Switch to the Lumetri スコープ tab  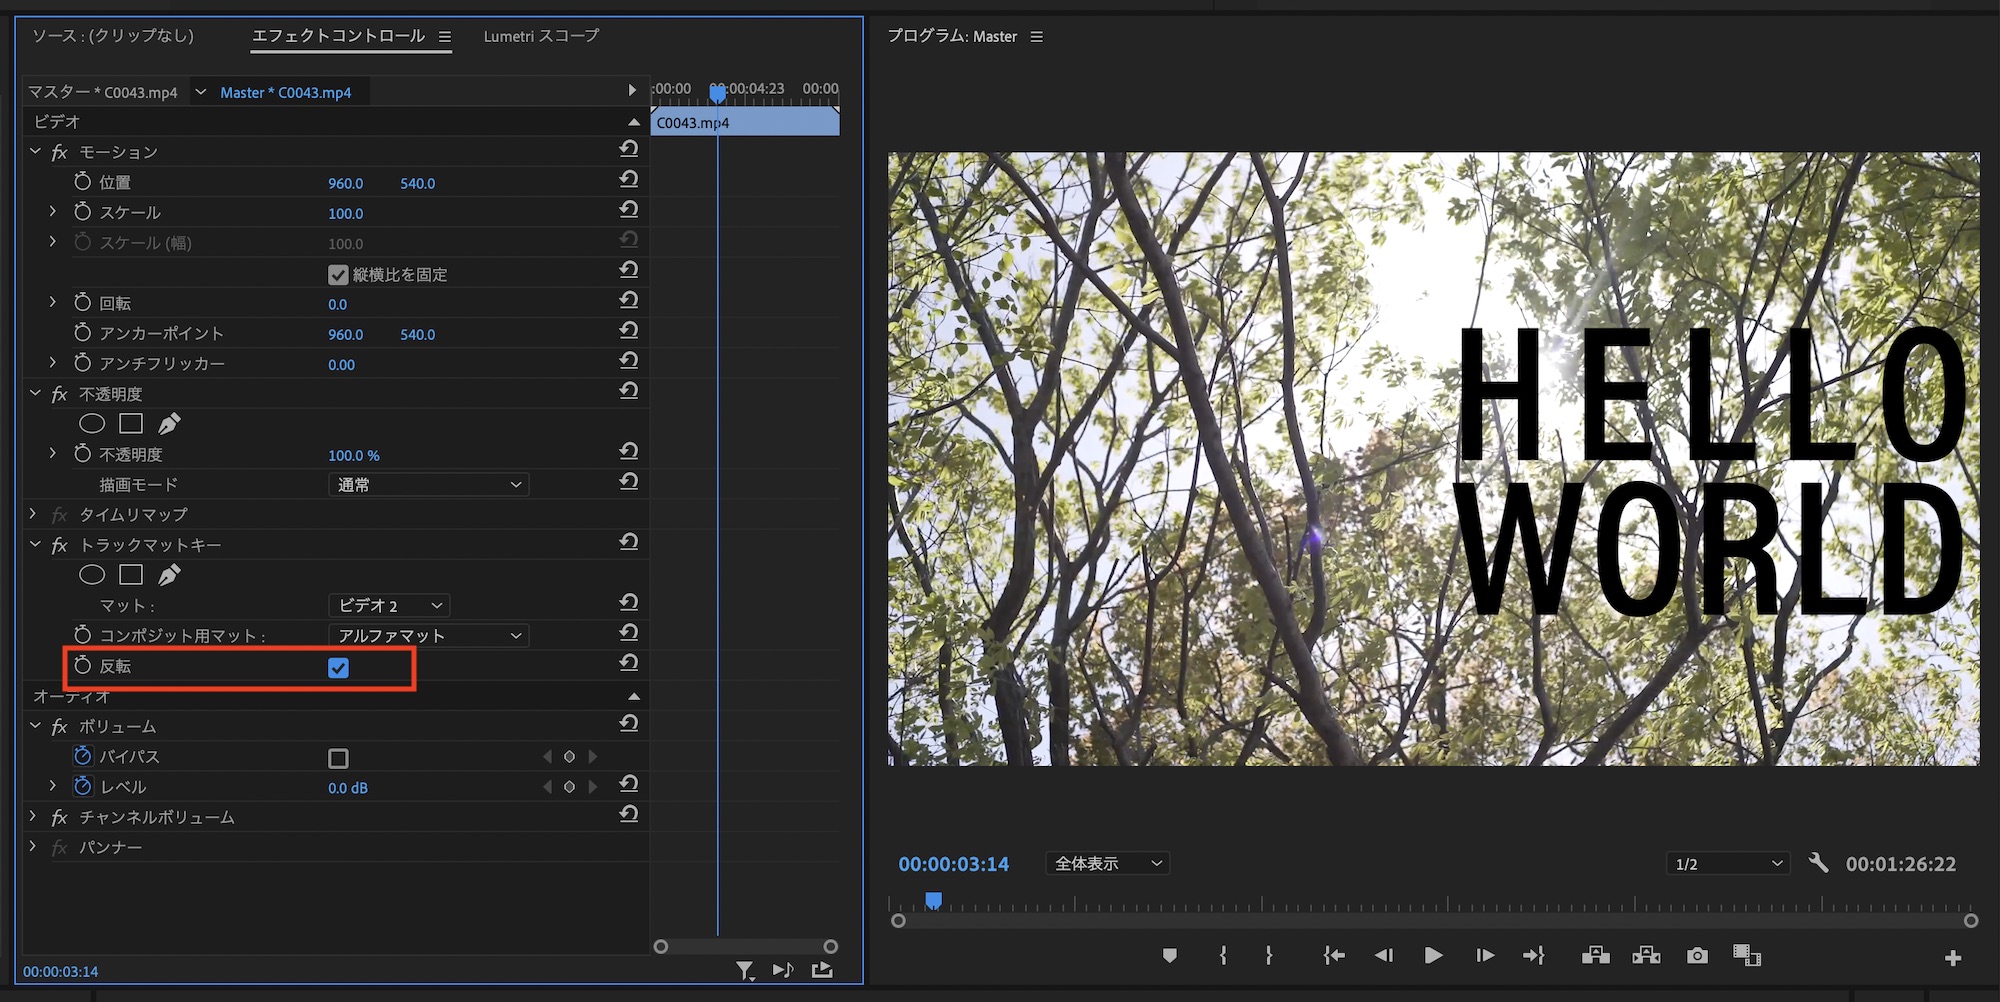pos(541,36)
